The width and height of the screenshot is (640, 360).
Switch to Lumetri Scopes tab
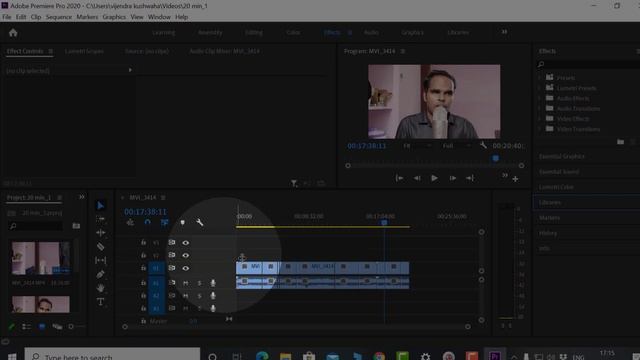point(84,51)
